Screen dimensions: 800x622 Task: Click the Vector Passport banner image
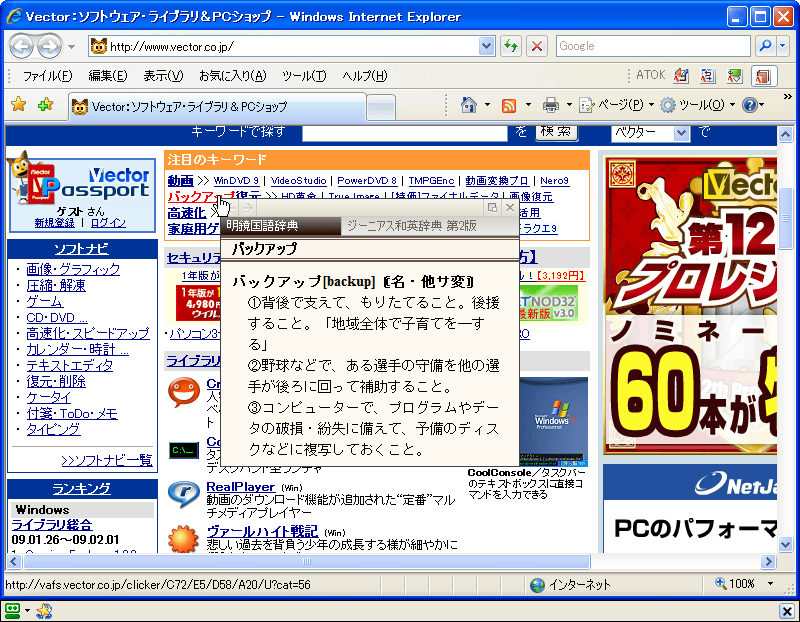82,194
